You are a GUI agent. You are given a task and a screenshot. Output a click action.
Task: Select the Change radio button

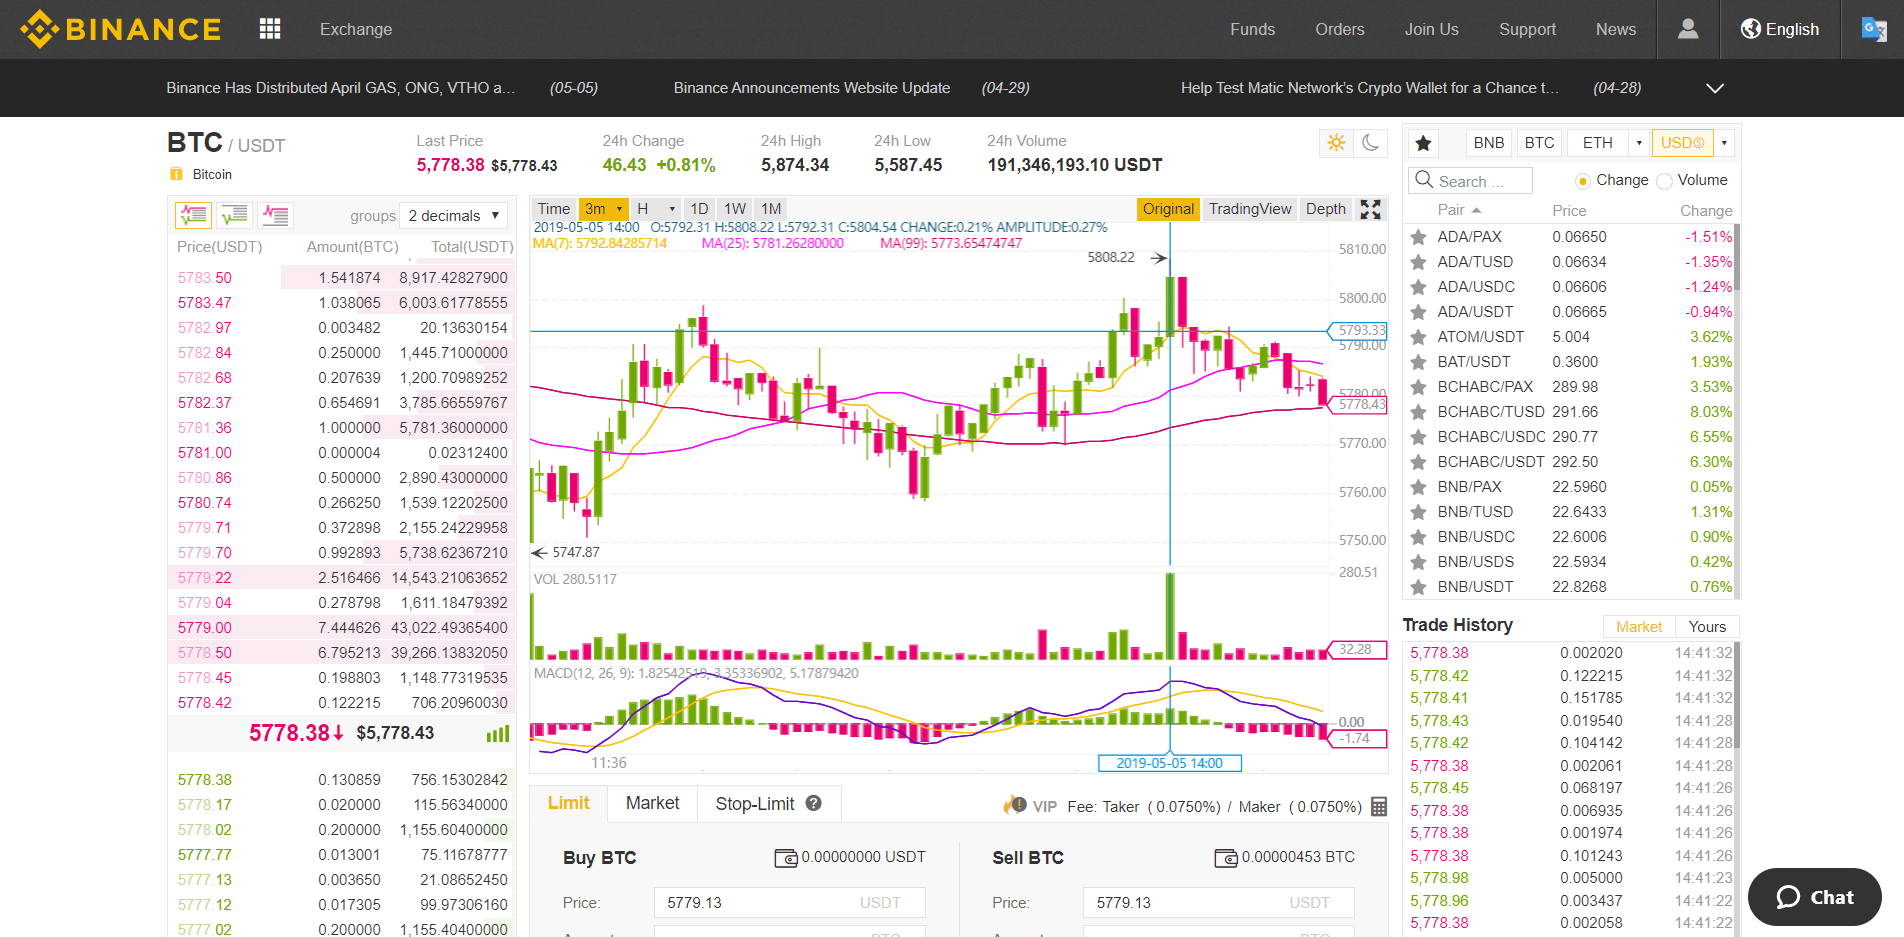(1582, 181)
